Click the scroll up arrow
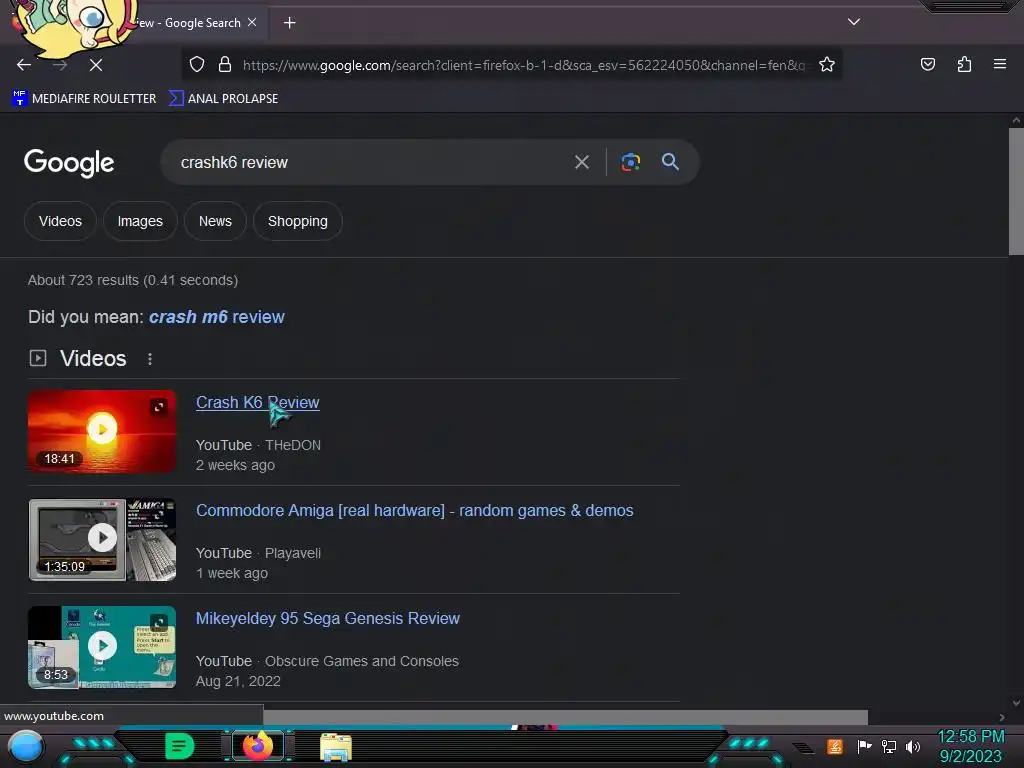Image resolution: width=1024 pixels, height=768 pixels. (x=1016, y=120)
